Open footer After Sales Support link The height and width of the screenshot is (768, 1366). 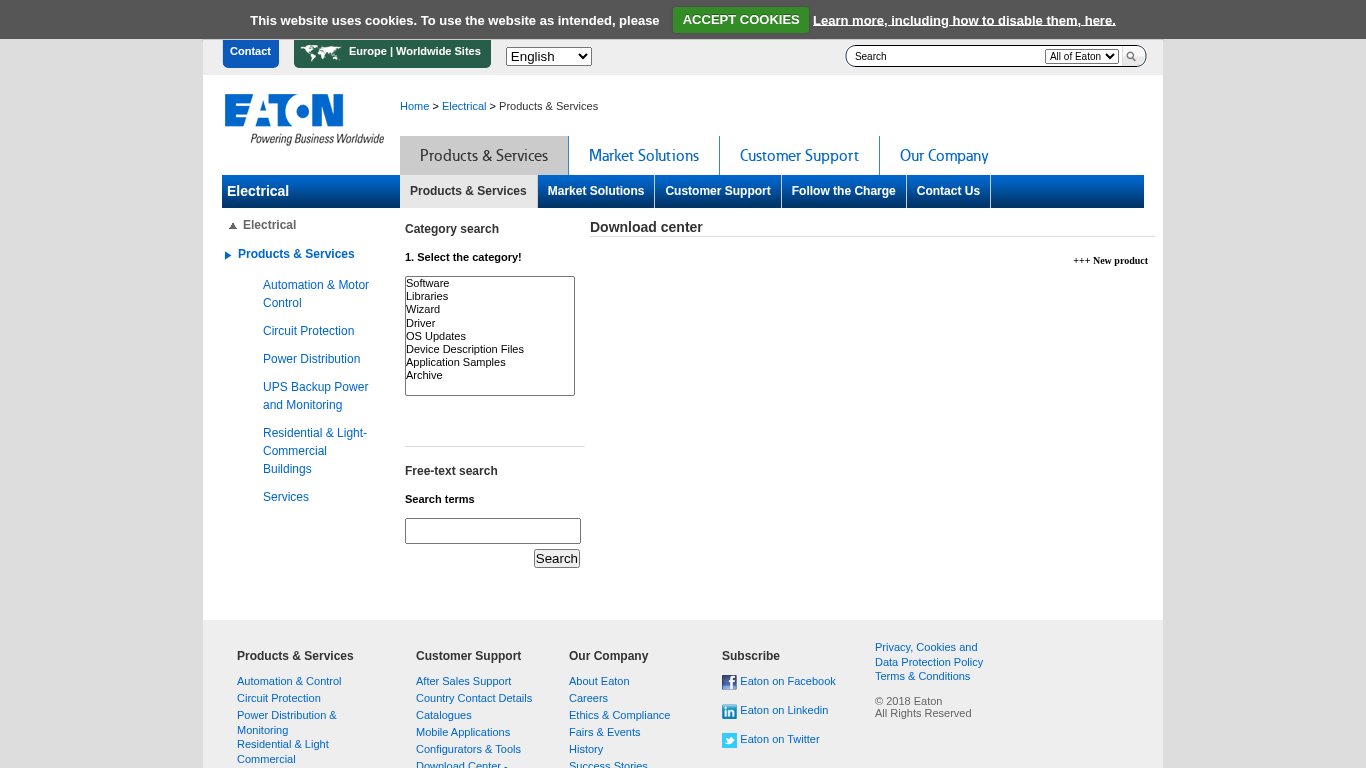(x=463, y=681)
